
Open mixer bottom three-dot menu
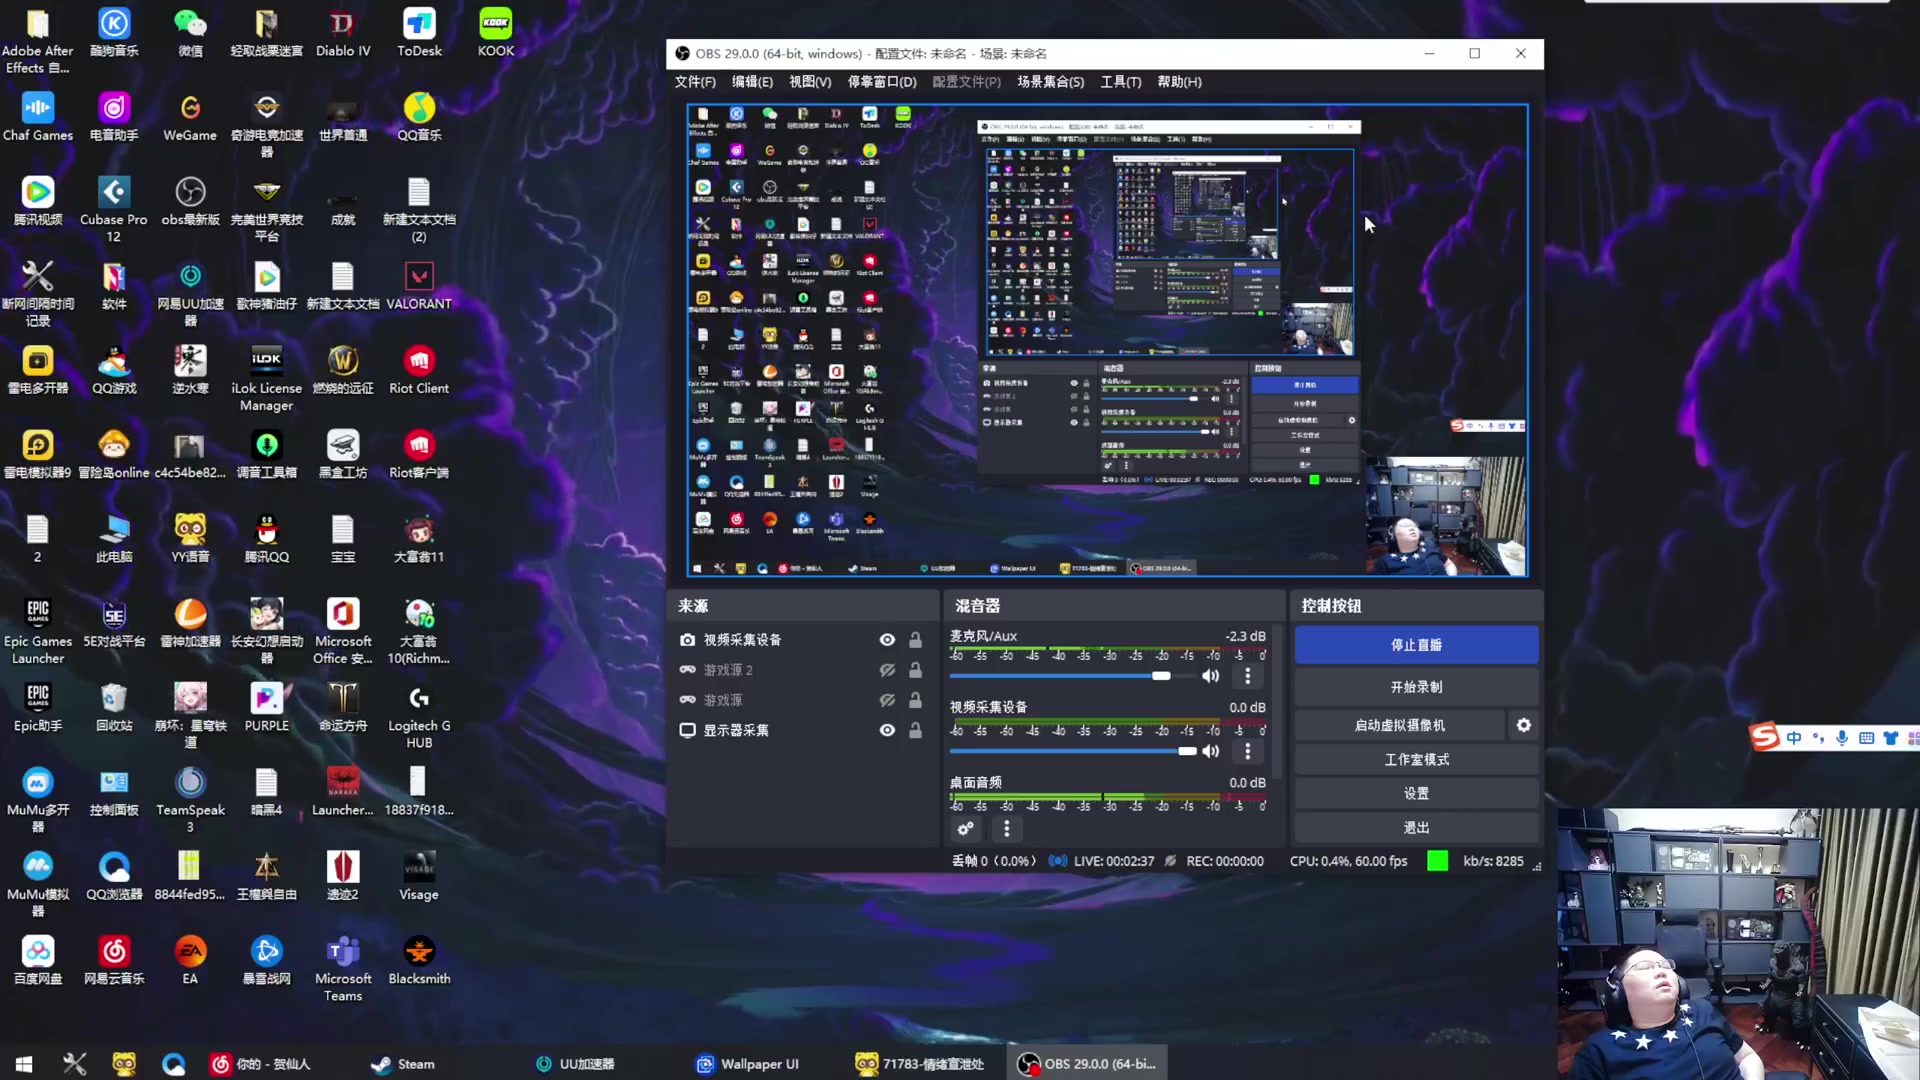(1006, 829)
